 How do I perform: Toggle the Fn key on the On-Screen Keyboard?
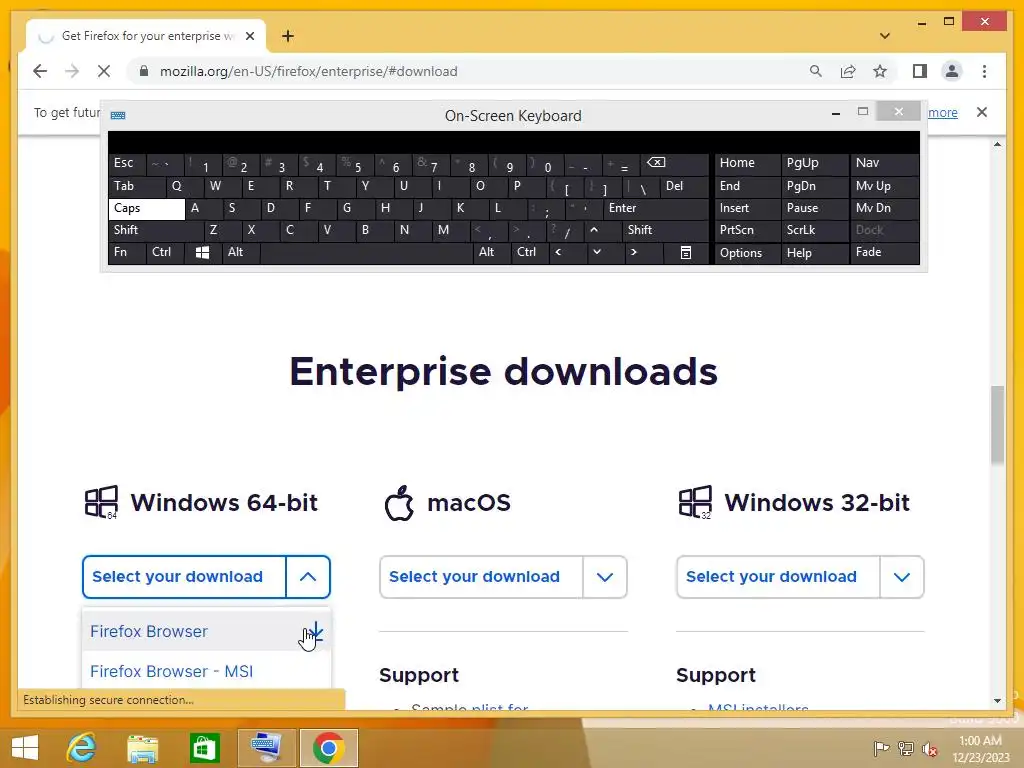click(x=127, y=252)
